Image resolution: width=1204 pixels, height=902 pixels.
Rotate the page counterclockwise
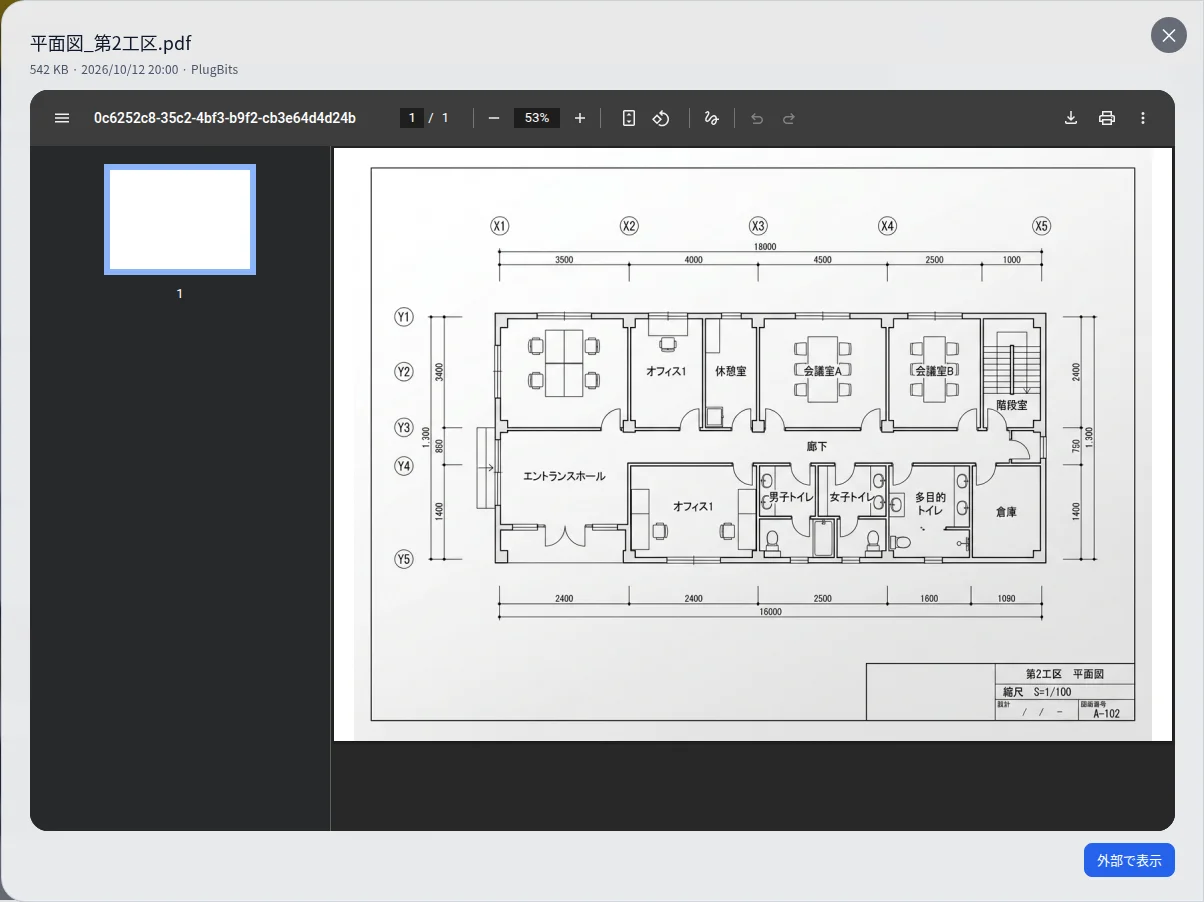pyautogui.click(x=661, y=118)
